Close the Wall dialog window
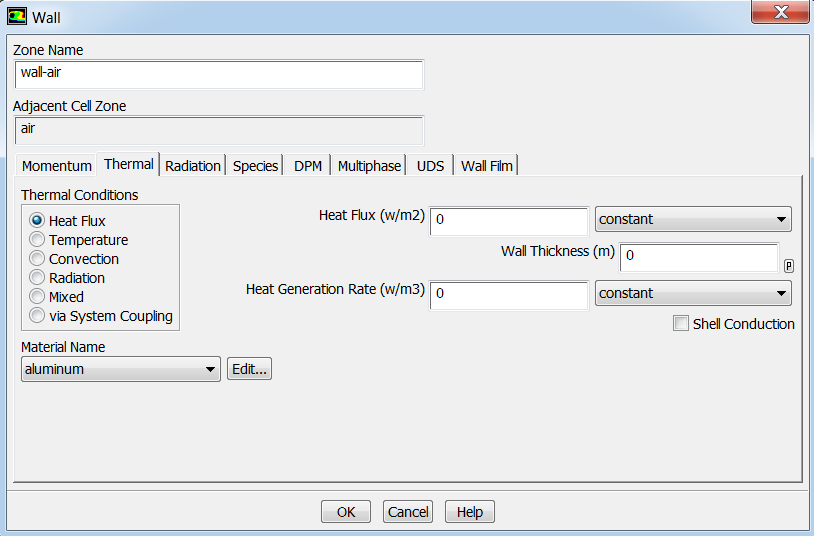The height and width of the screenshot is (536, 814). (780, 11)
